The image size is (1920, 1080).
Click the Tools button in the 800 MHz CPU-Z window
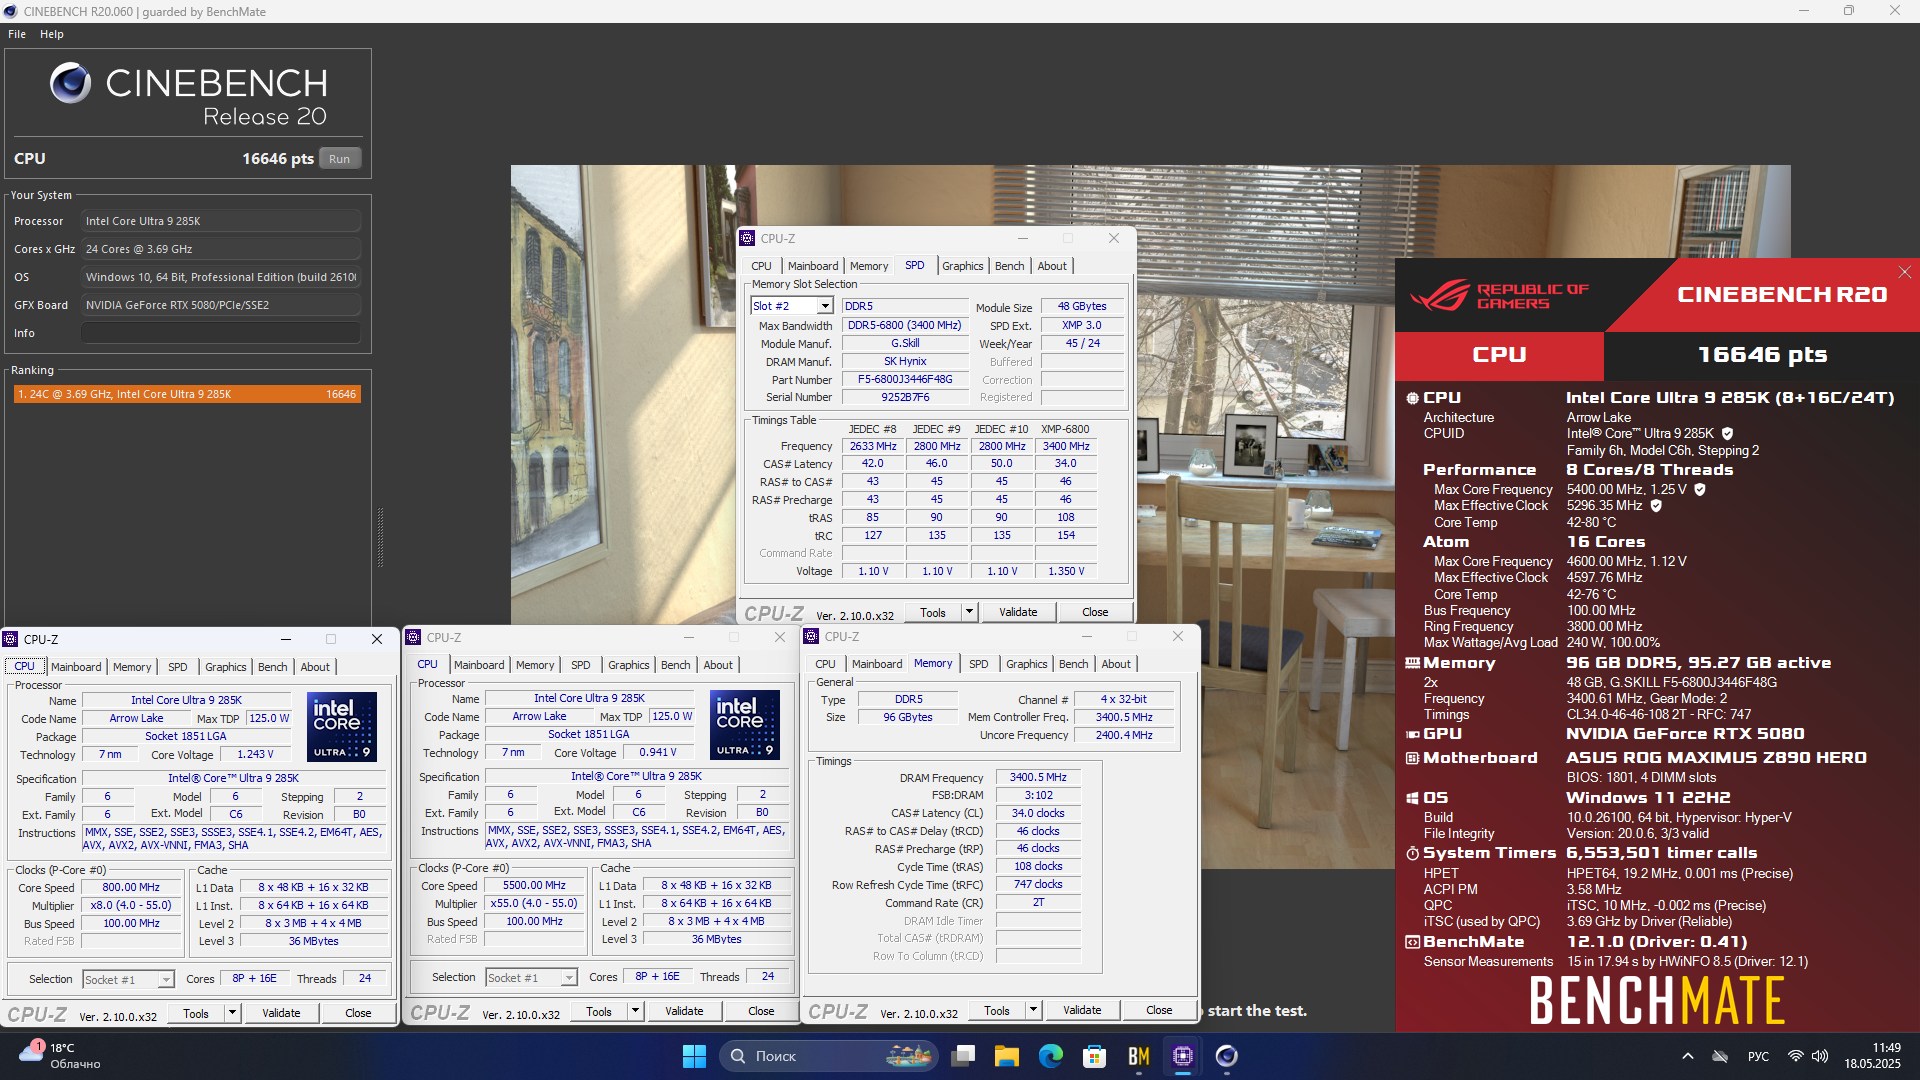pyautogui.click(x=196, y=1013)
